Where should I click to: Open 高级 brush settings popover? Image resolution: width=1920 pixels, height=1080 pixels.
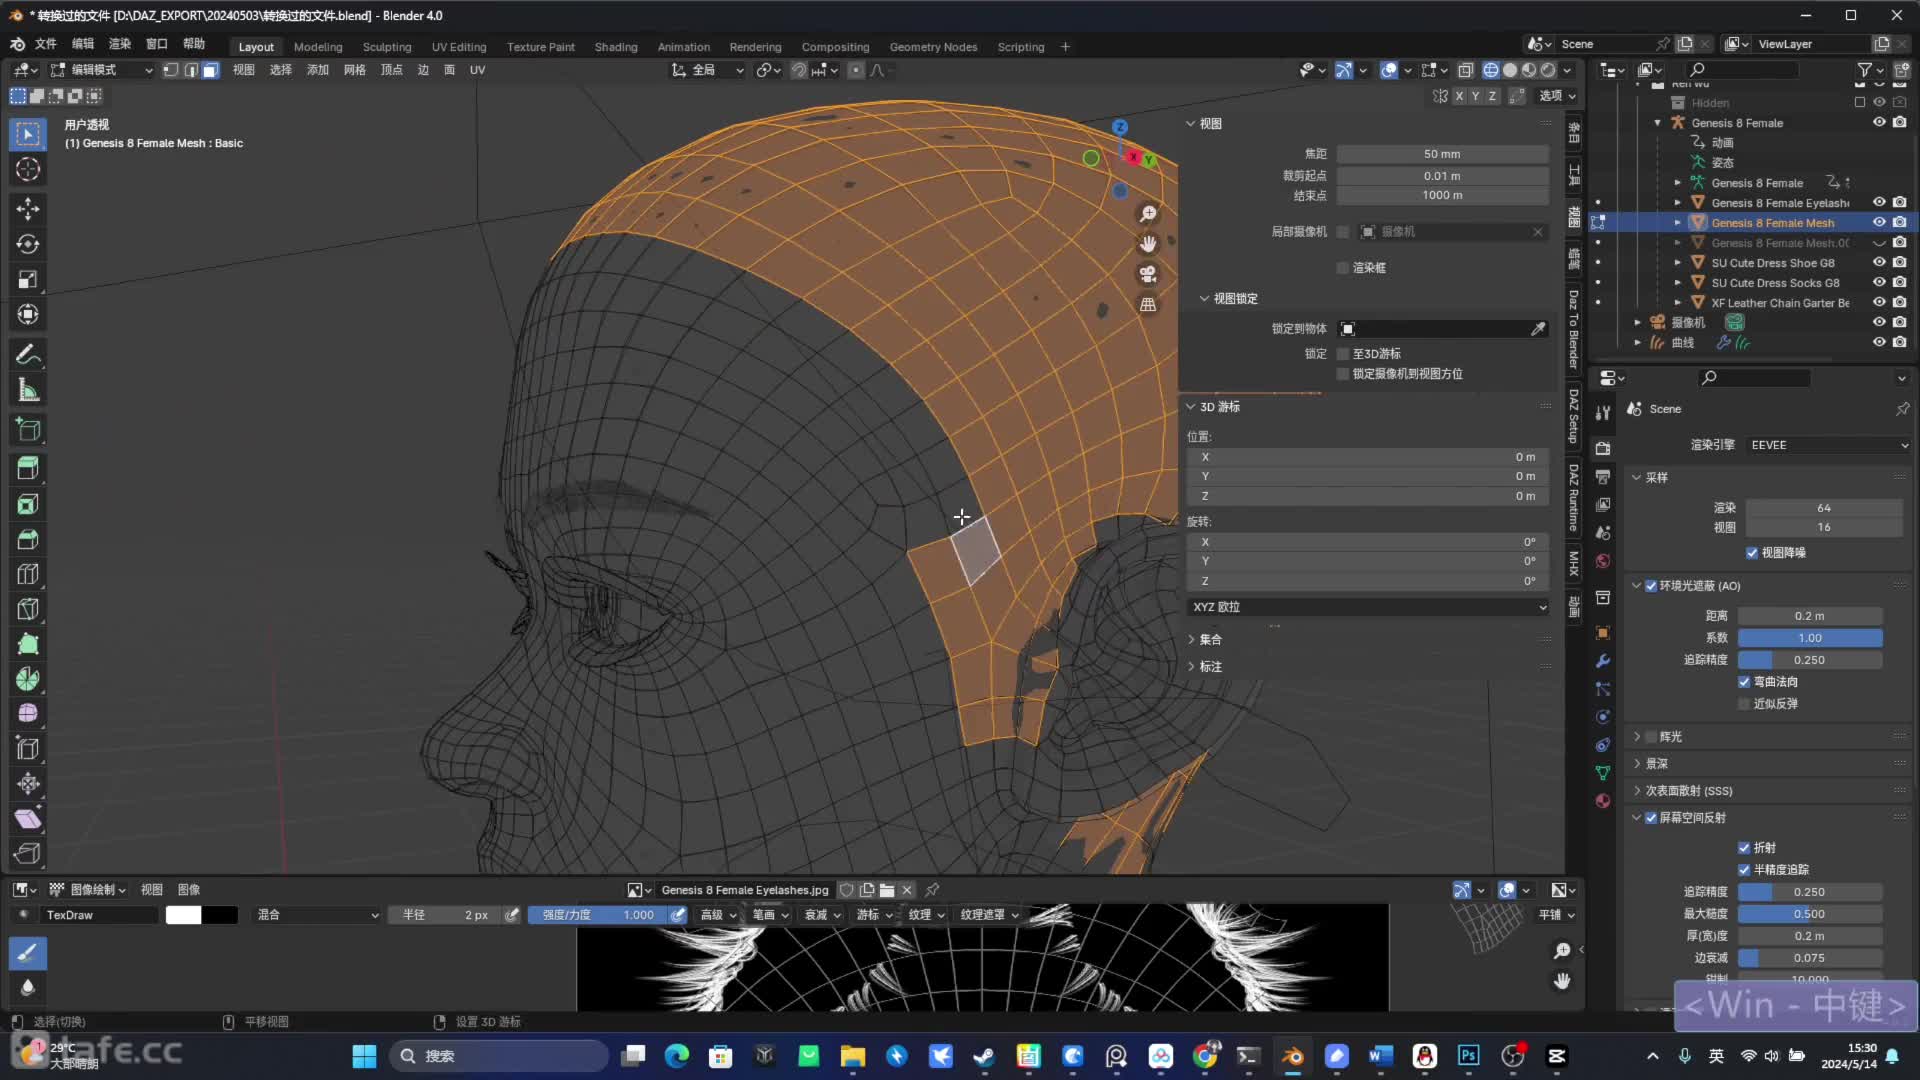[718, 915]
